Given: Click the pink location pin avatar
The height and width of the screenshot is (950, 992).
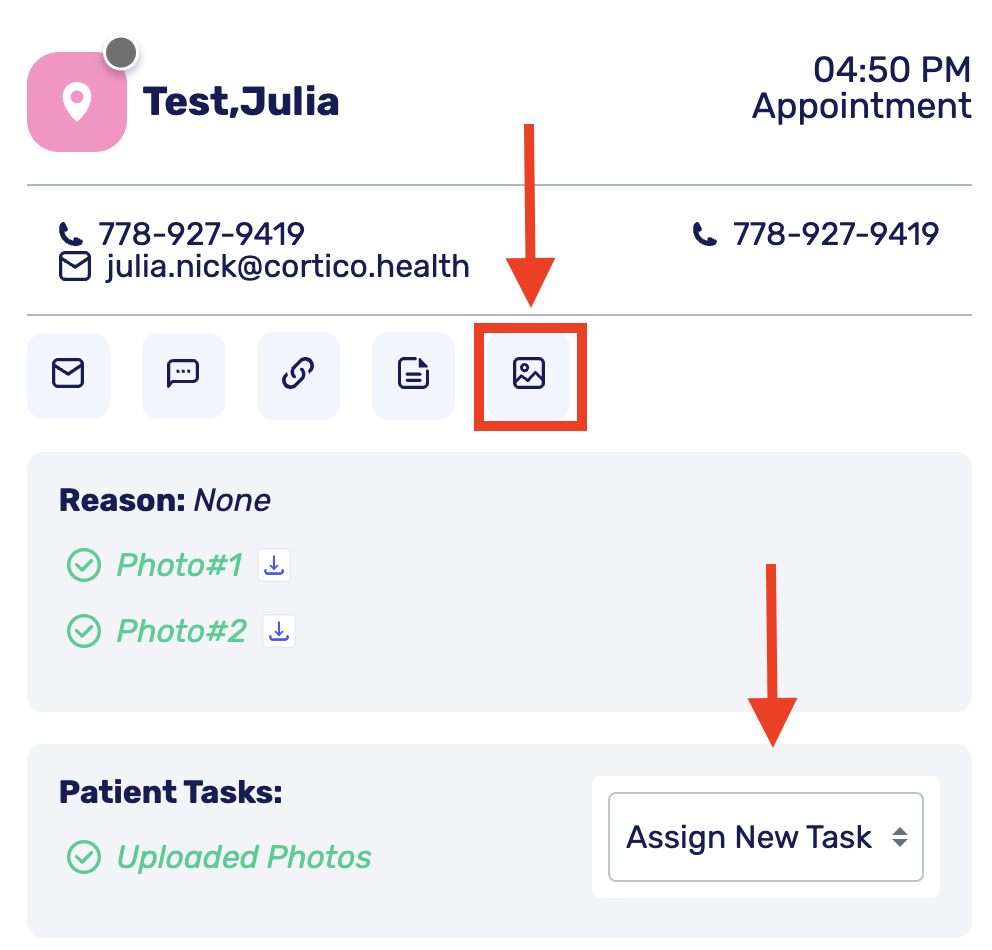Looking at the screenshot, I should 76,103.
